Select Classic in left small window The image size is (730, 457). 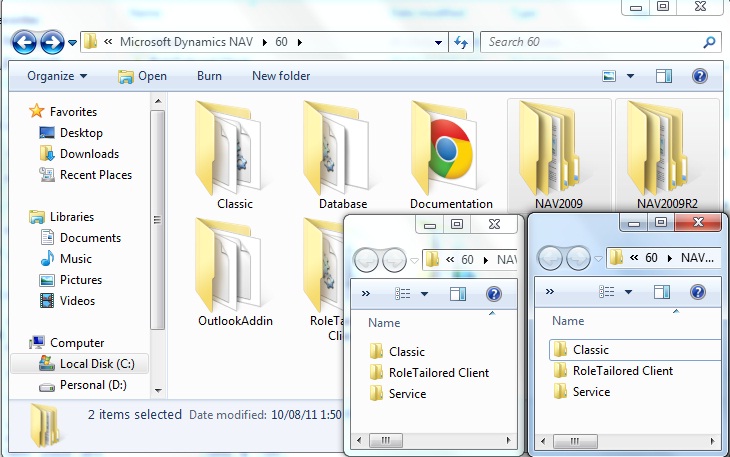pyautogui.click(x=406, y=352)
